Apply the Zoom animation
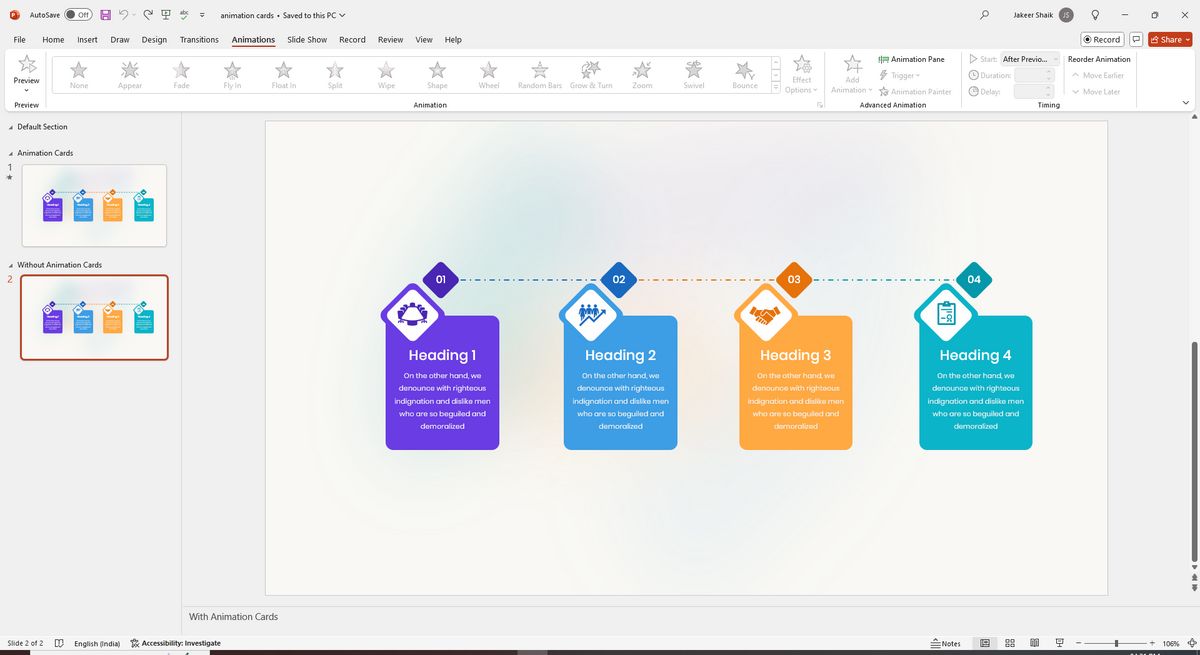 [x=641, y=72]
